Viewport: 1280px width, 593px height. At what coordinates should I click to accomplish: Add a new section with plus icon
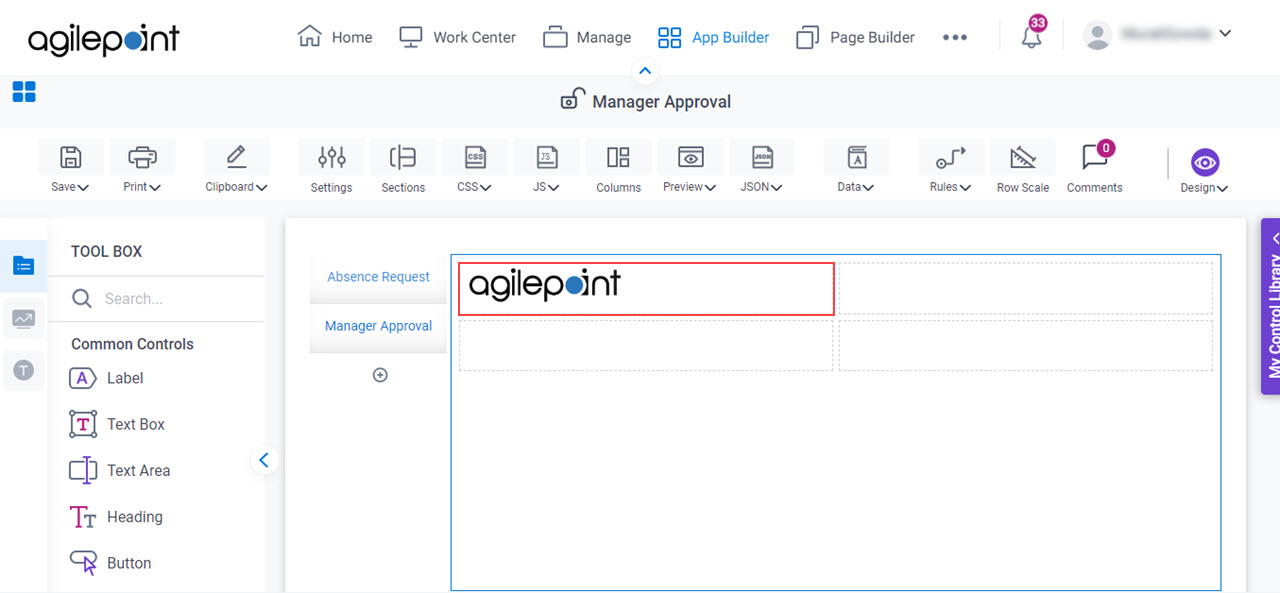click(380, 375)
